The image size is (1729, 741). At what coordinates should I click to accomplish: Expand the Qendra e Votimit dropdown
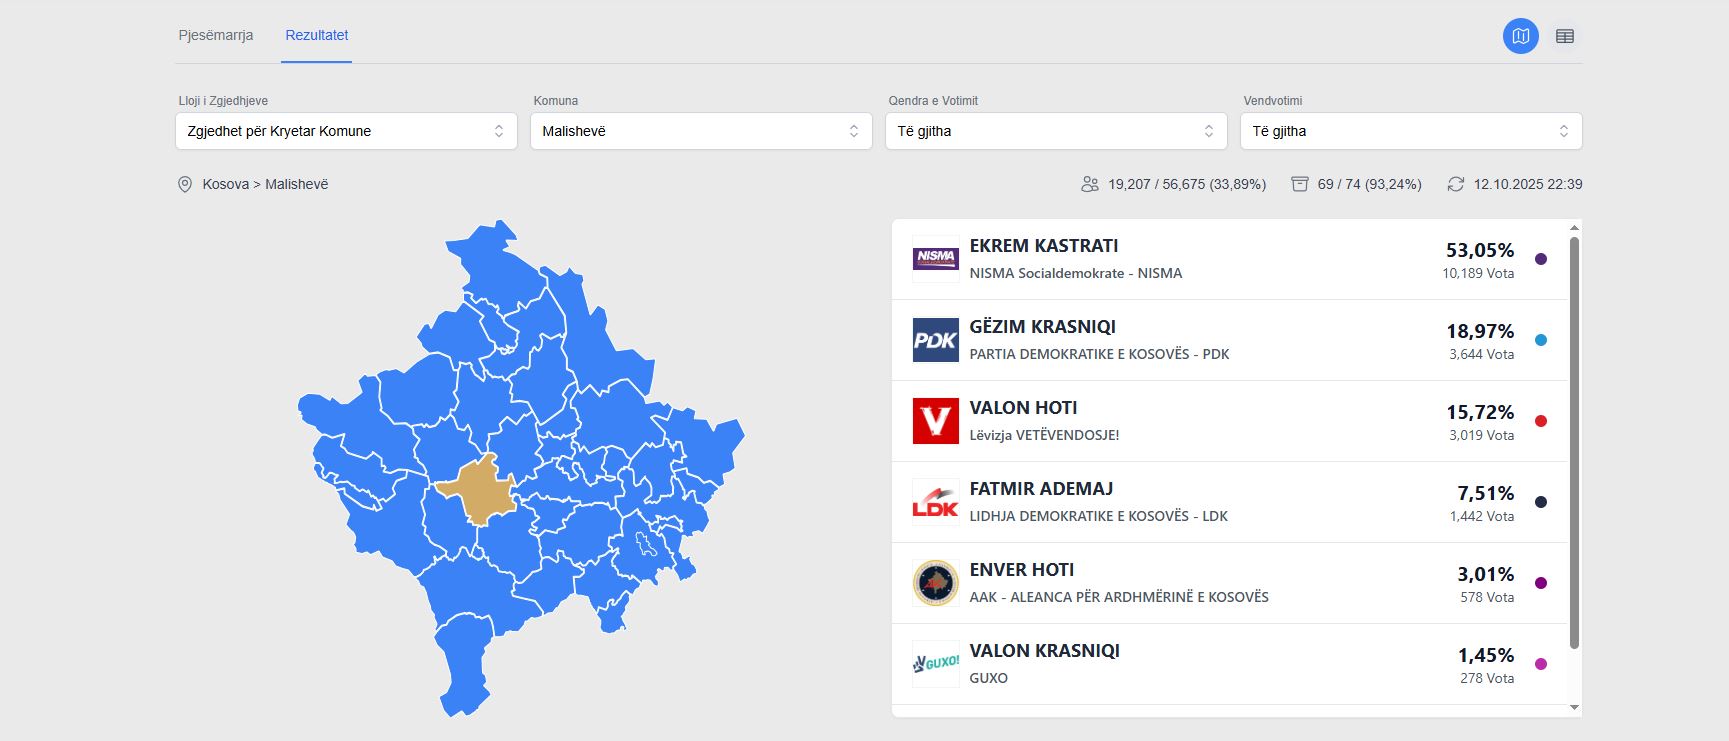click(1056, 131)
